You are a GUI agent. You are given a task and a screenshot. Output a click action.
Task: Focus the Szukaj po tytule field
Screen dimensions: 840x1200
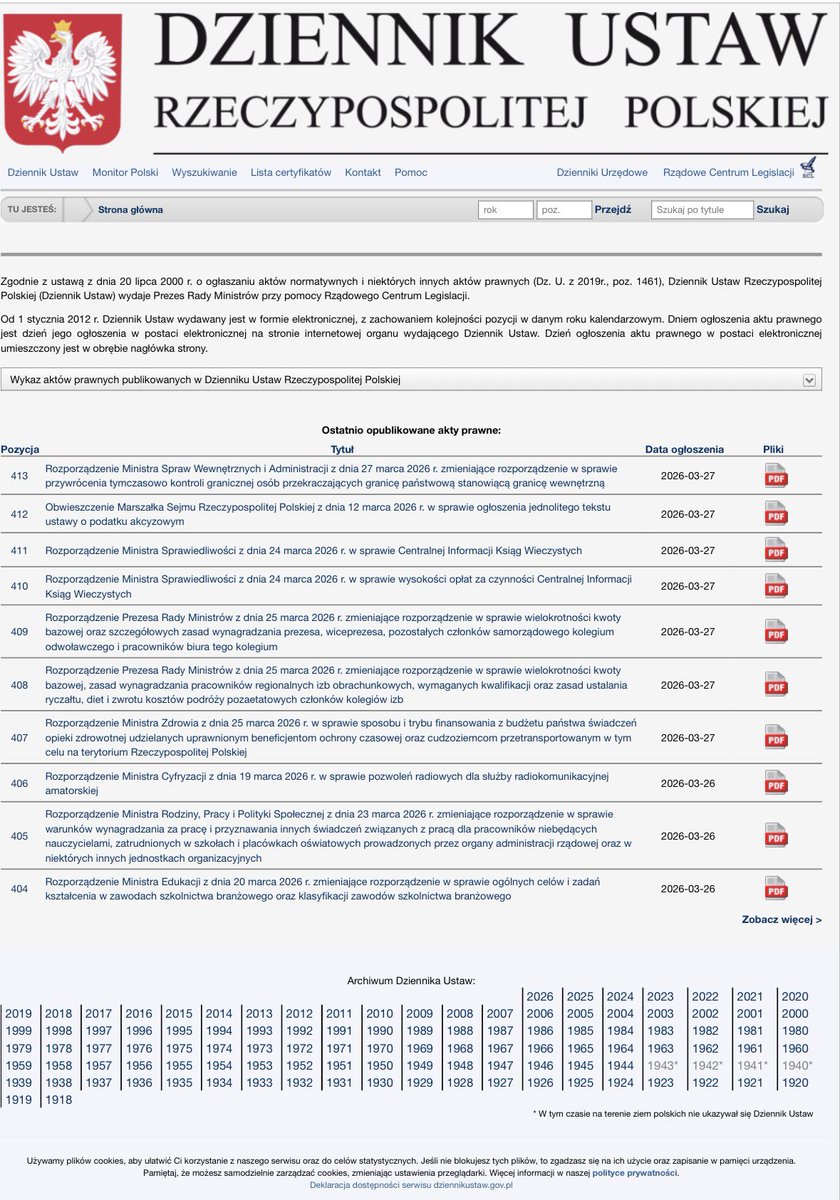coord(702,210)
